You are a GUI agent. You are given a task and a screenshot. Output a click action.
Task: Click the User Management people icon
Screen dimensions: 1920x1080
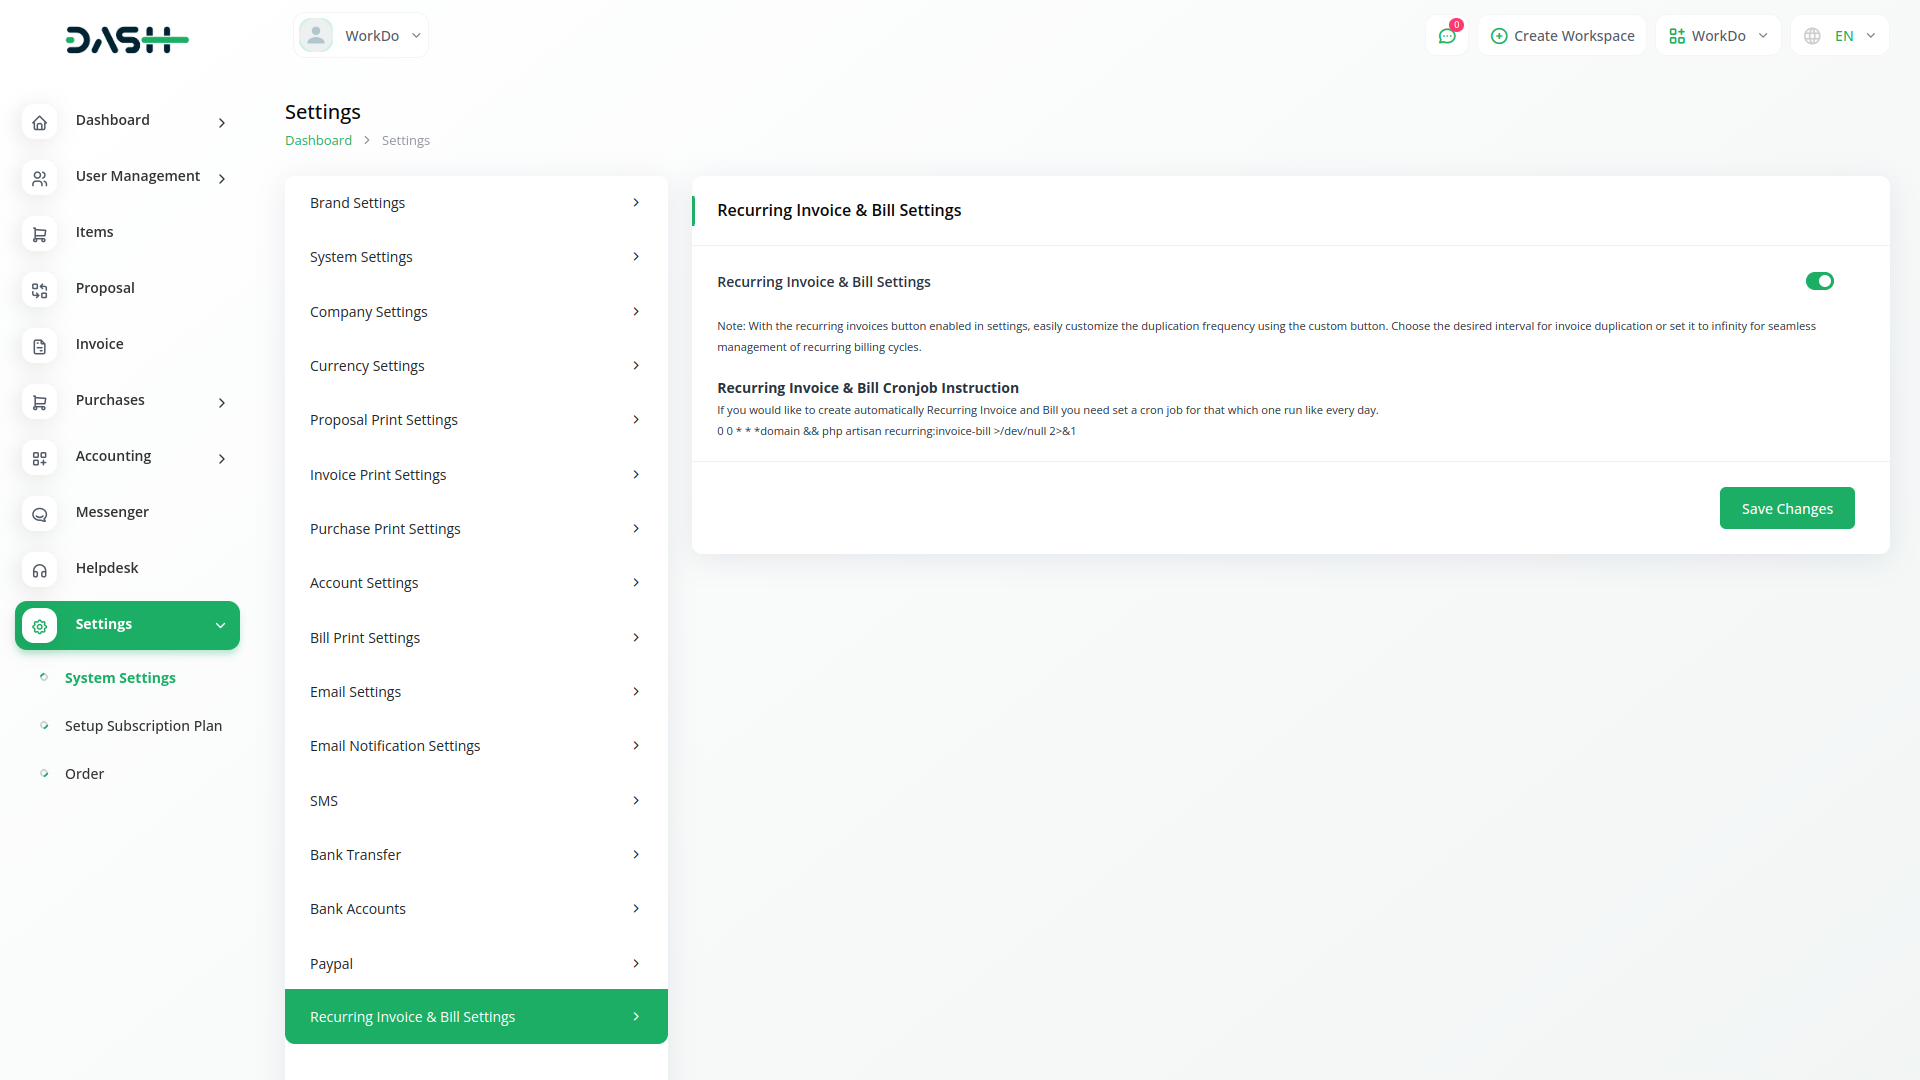(x=39, y=178)
